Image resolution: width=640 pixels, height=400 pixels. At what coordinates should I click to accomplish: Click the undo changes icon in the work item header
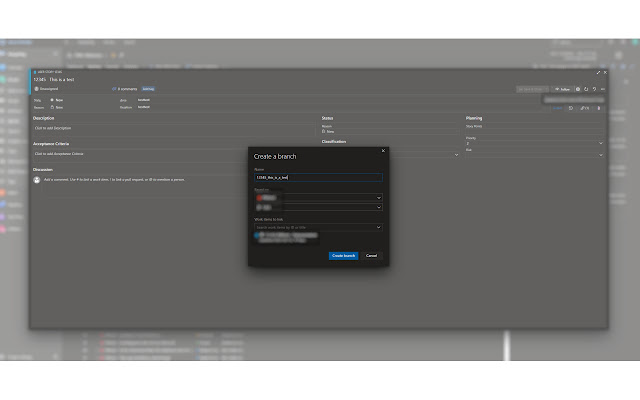[594, 89]
